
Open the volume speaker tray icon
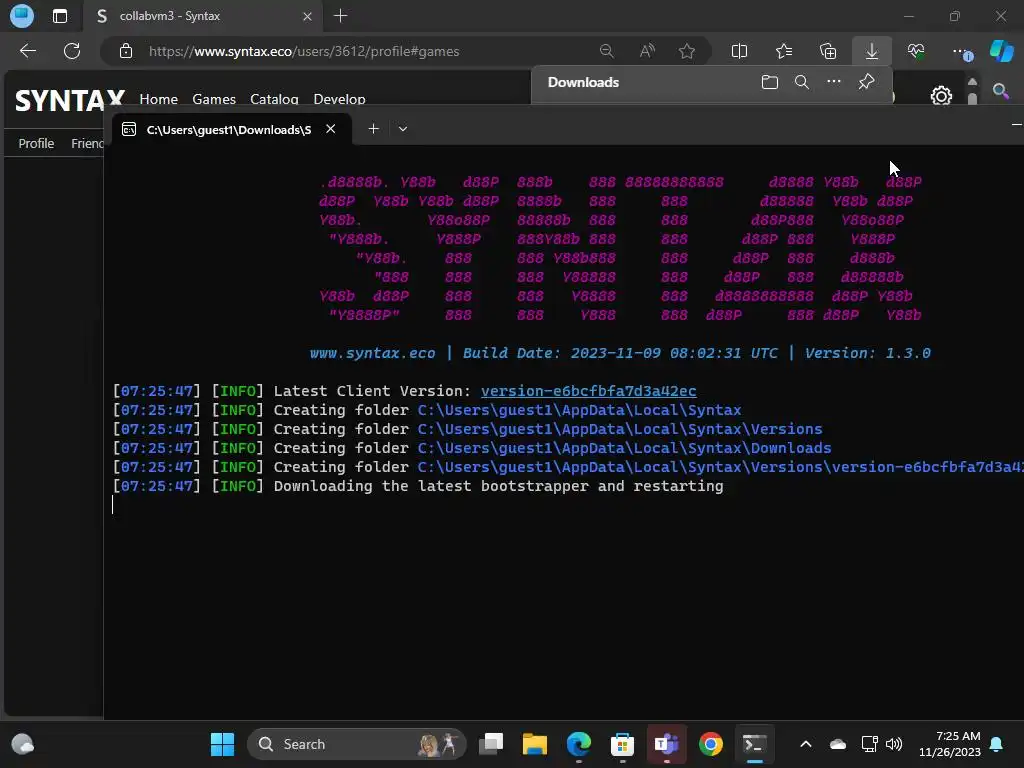894,744
